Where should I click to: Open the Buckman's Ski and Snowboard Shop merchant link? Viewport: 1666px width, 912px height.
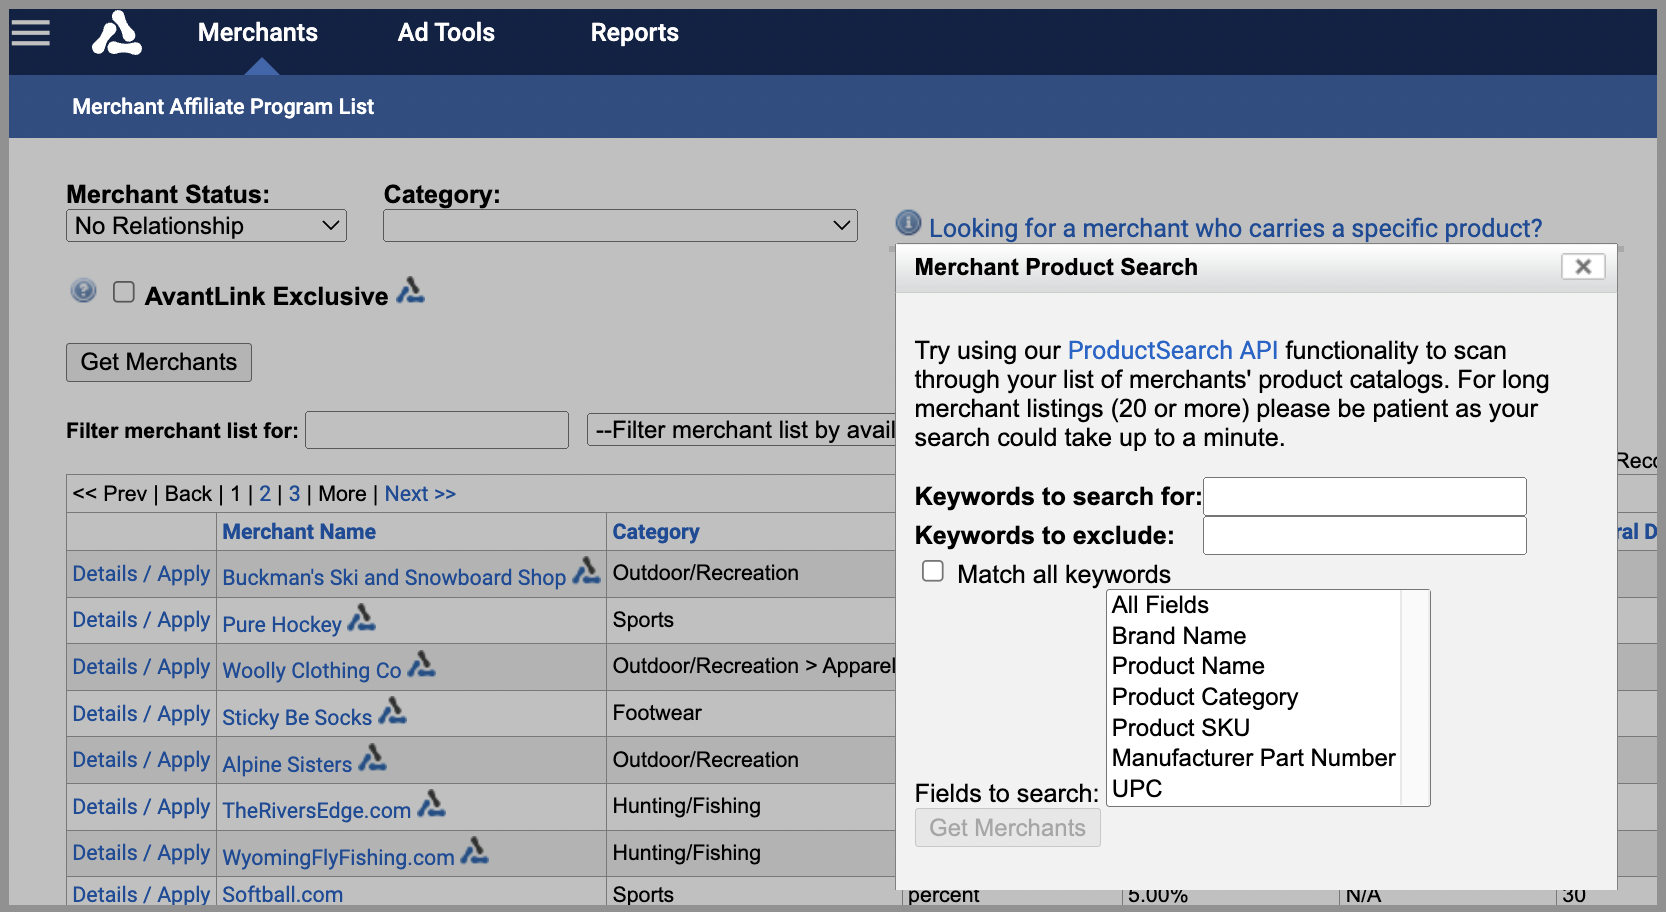[394, 578]
